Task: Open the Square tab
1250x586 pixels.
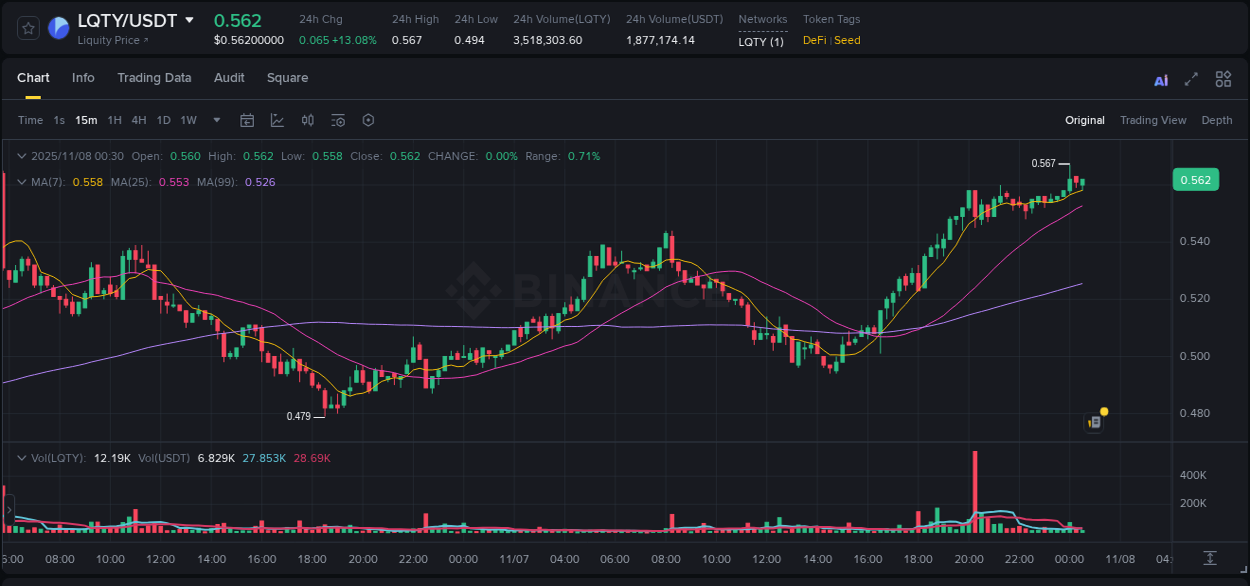Action: click(x=287, y=78)
